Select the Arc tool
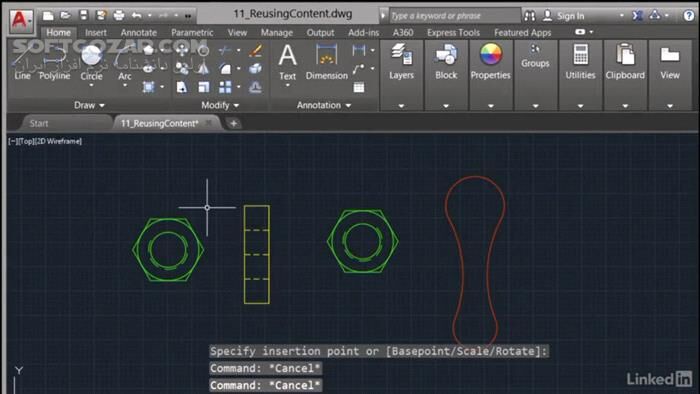The height and width of the screenshot is (394, 700). [x=125, y=62]
